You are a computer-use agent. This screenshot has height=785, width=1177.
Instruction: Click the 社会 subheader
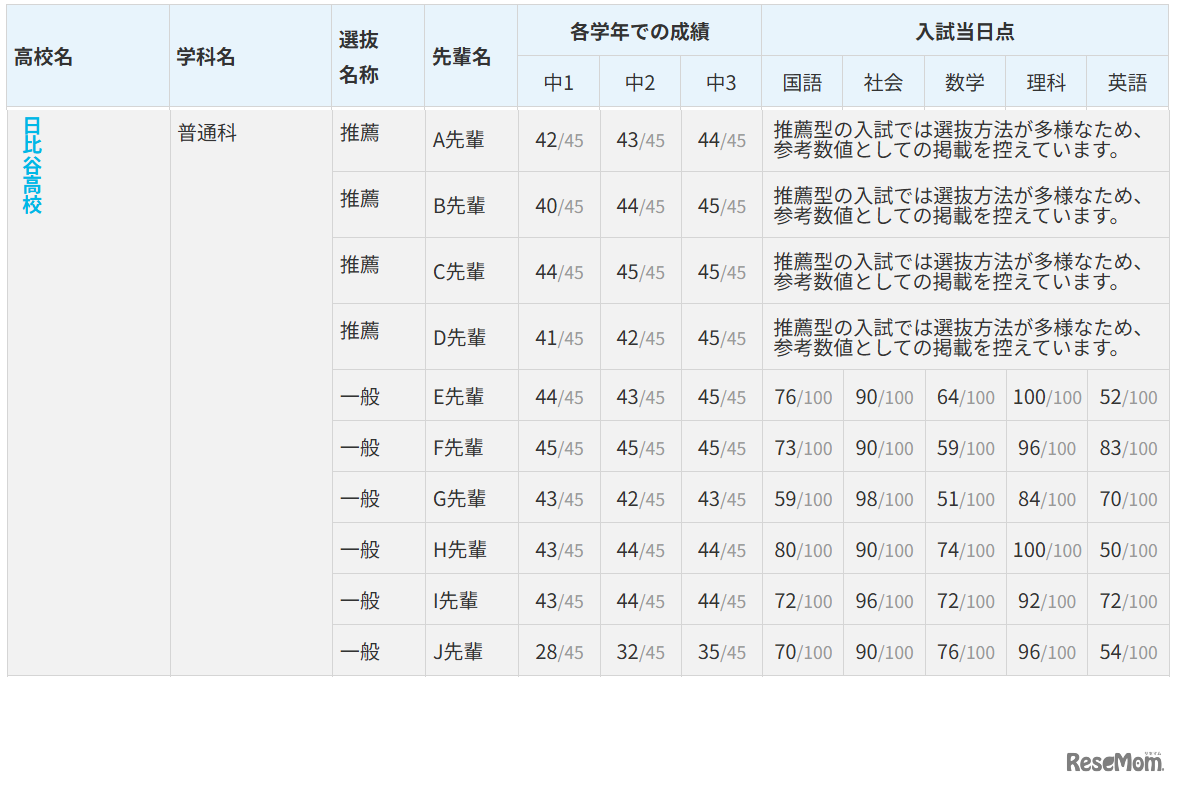point(884,83)
